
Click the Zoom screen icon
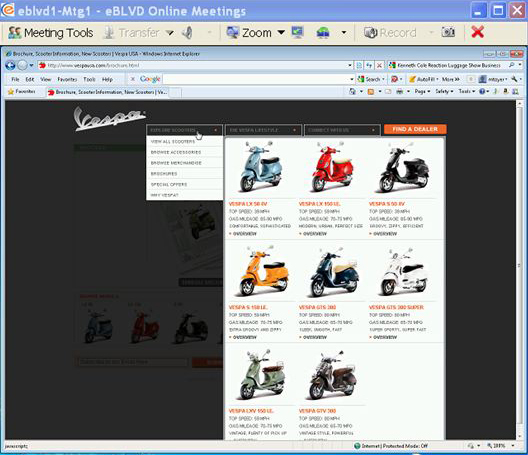click(232, 33)
